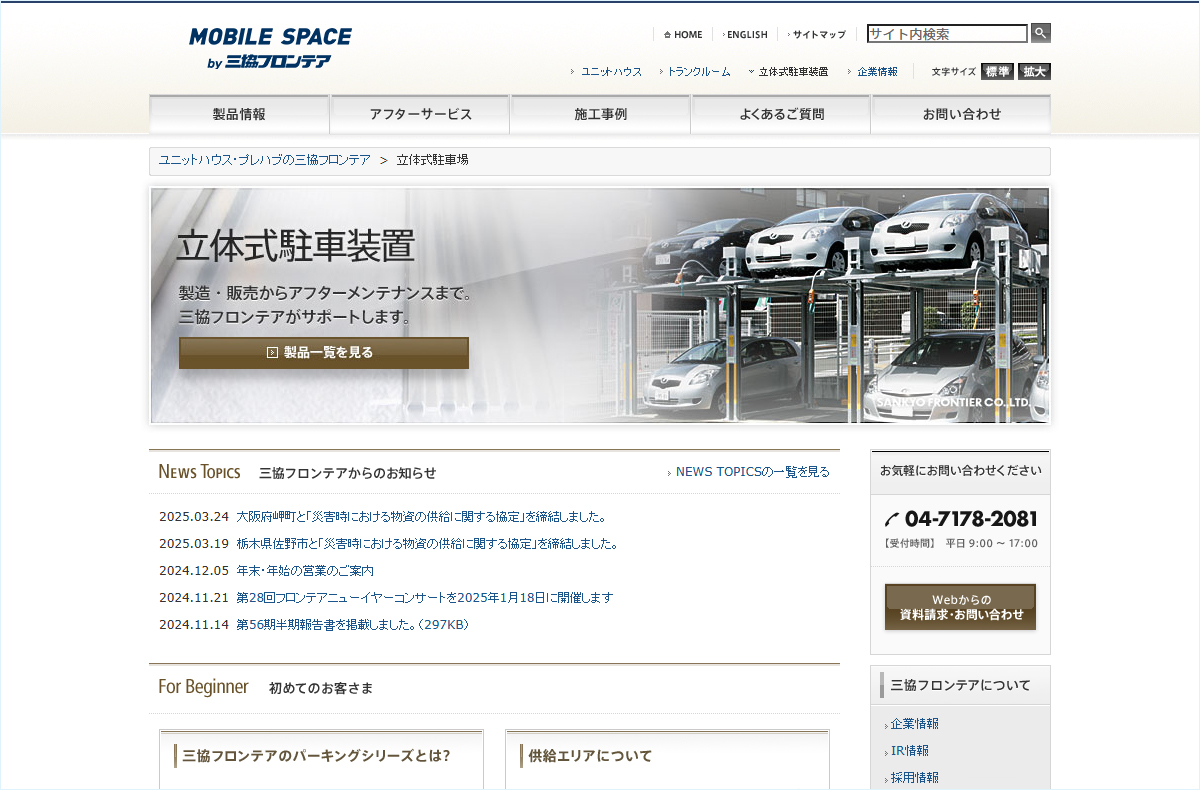Open the アフターサービス tab
Image resolution: width=1200 pixels, height=790 pixels.
point(420,114)
